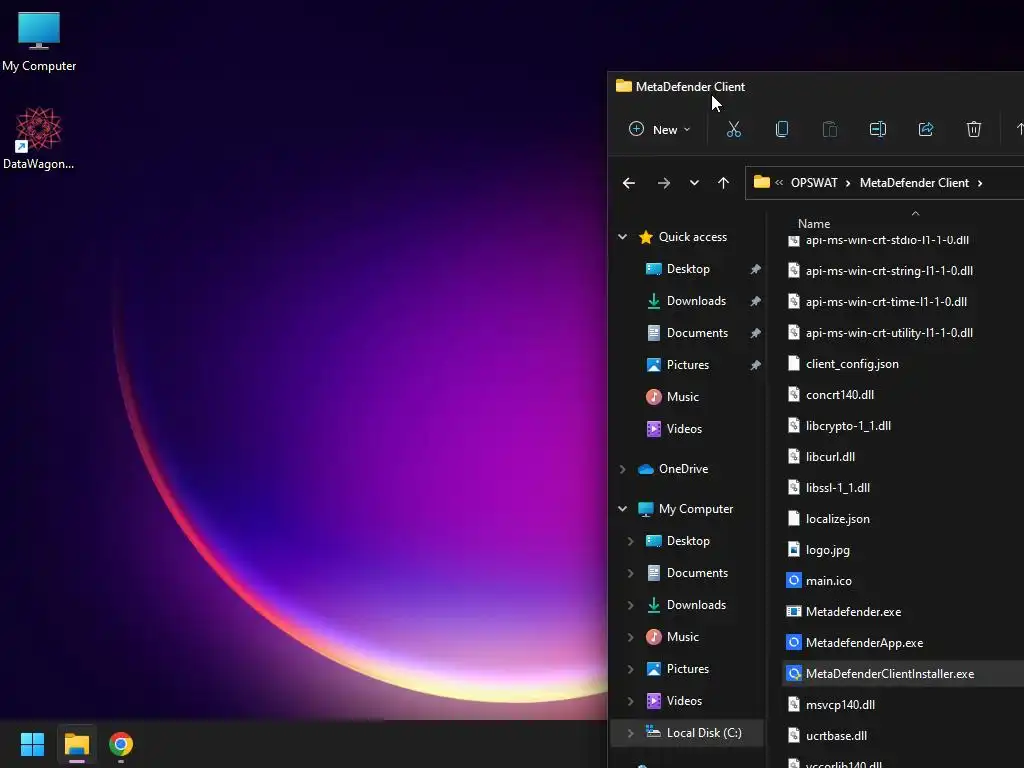Click chevron after MetaDefender Client breadcrumb

(x=980, y=184)
